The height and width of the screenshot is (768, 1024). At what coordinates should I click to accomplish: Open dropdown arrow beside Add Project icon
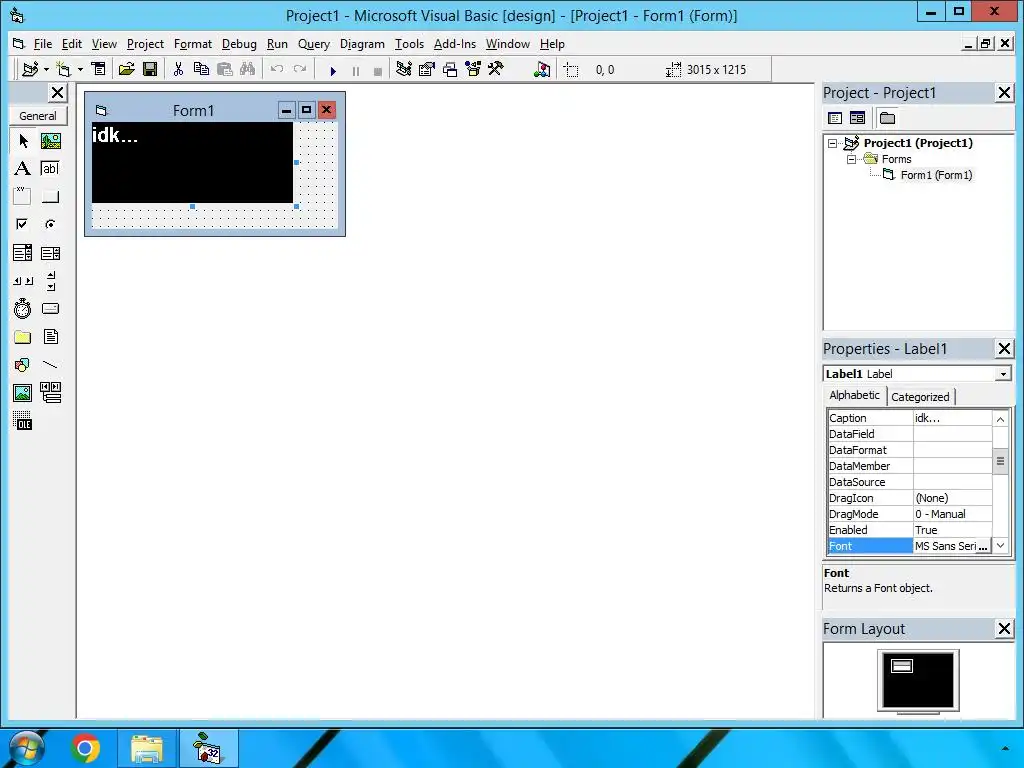(46, 69)
